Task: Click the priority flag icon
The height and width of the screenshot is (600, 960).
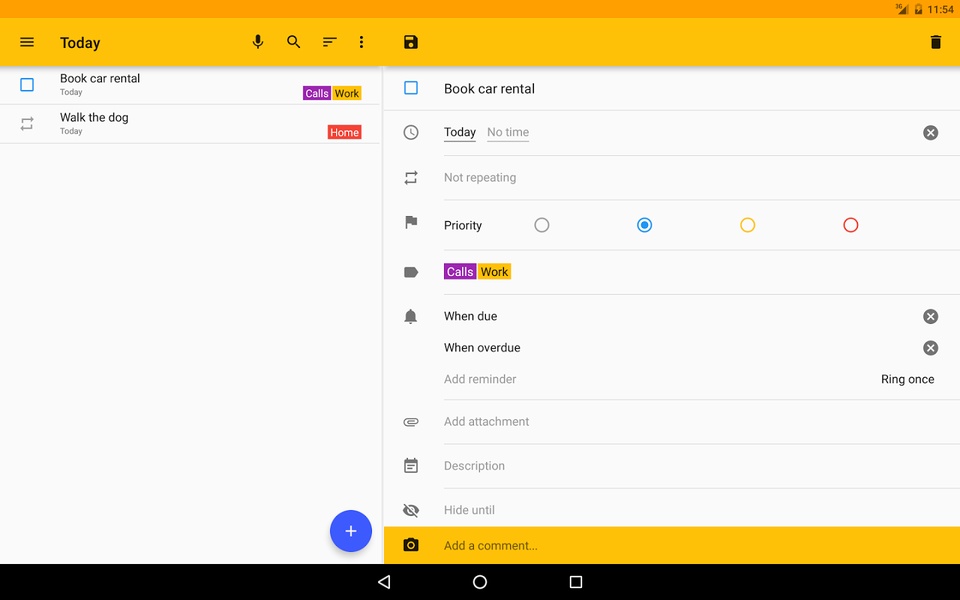Action: 411,222
